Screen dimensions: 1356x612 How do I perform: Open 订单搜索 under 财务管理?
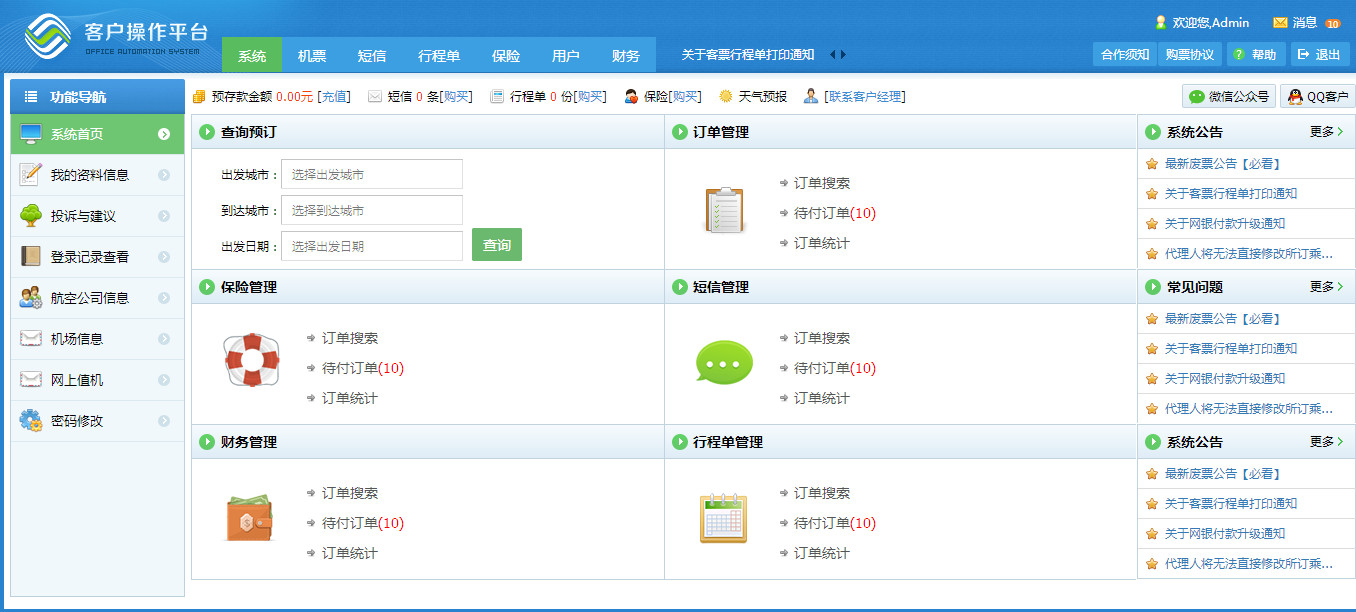coord(350,493)
